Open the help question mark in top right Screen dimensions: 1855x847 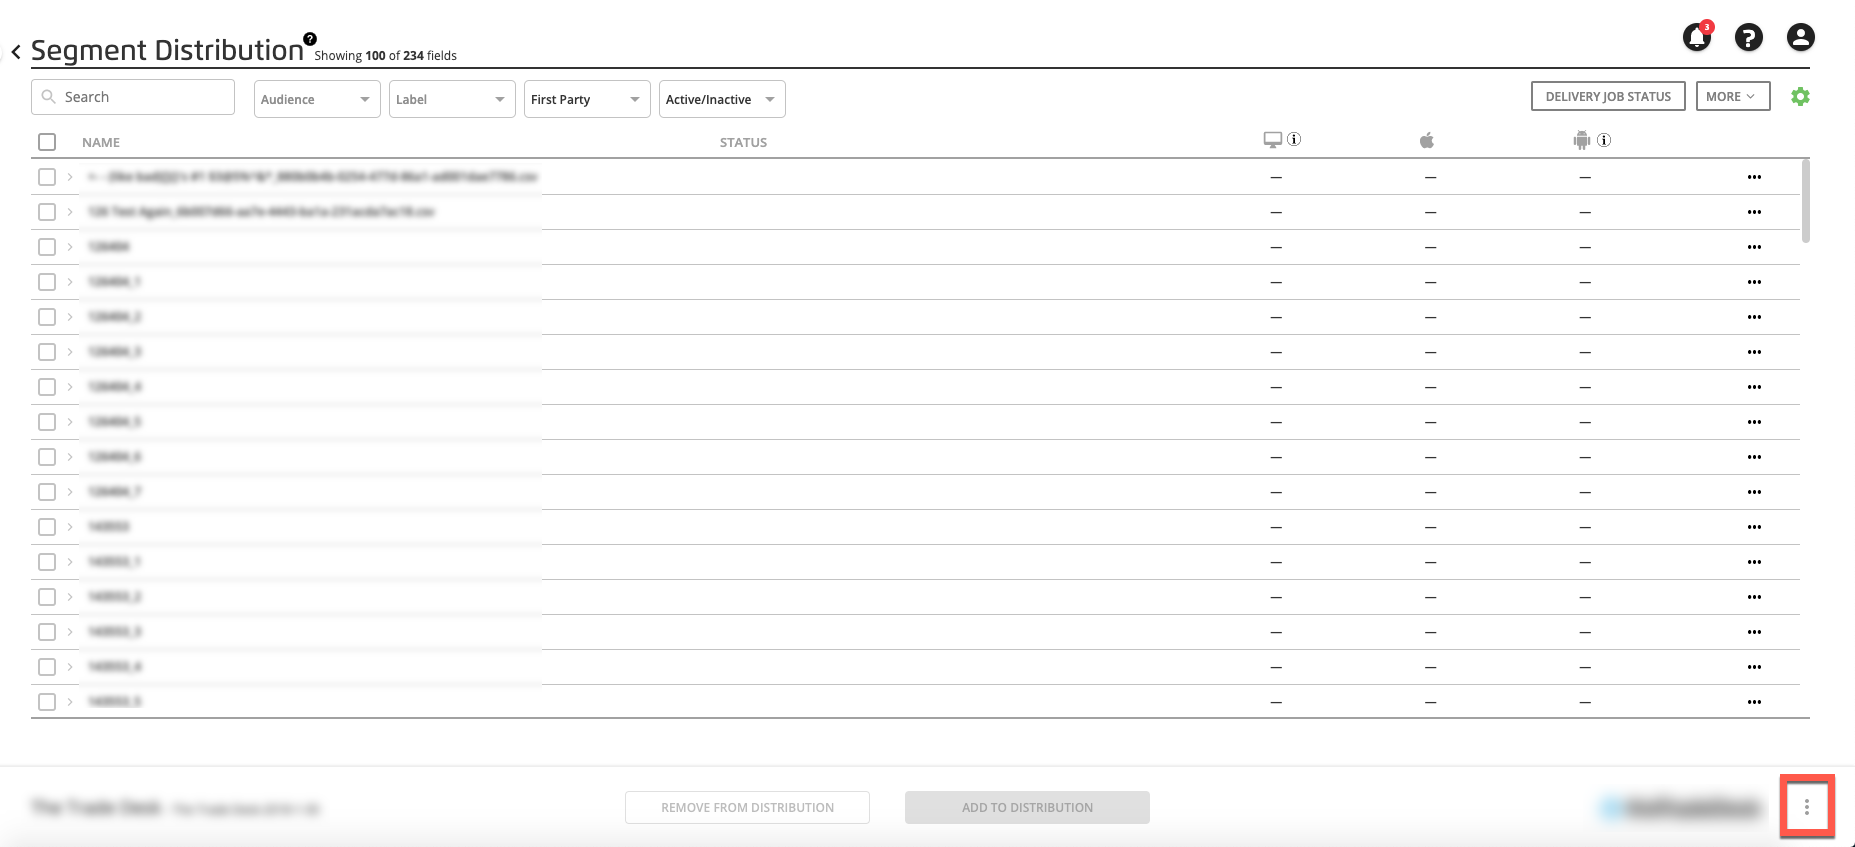(x=1748, y=37)
